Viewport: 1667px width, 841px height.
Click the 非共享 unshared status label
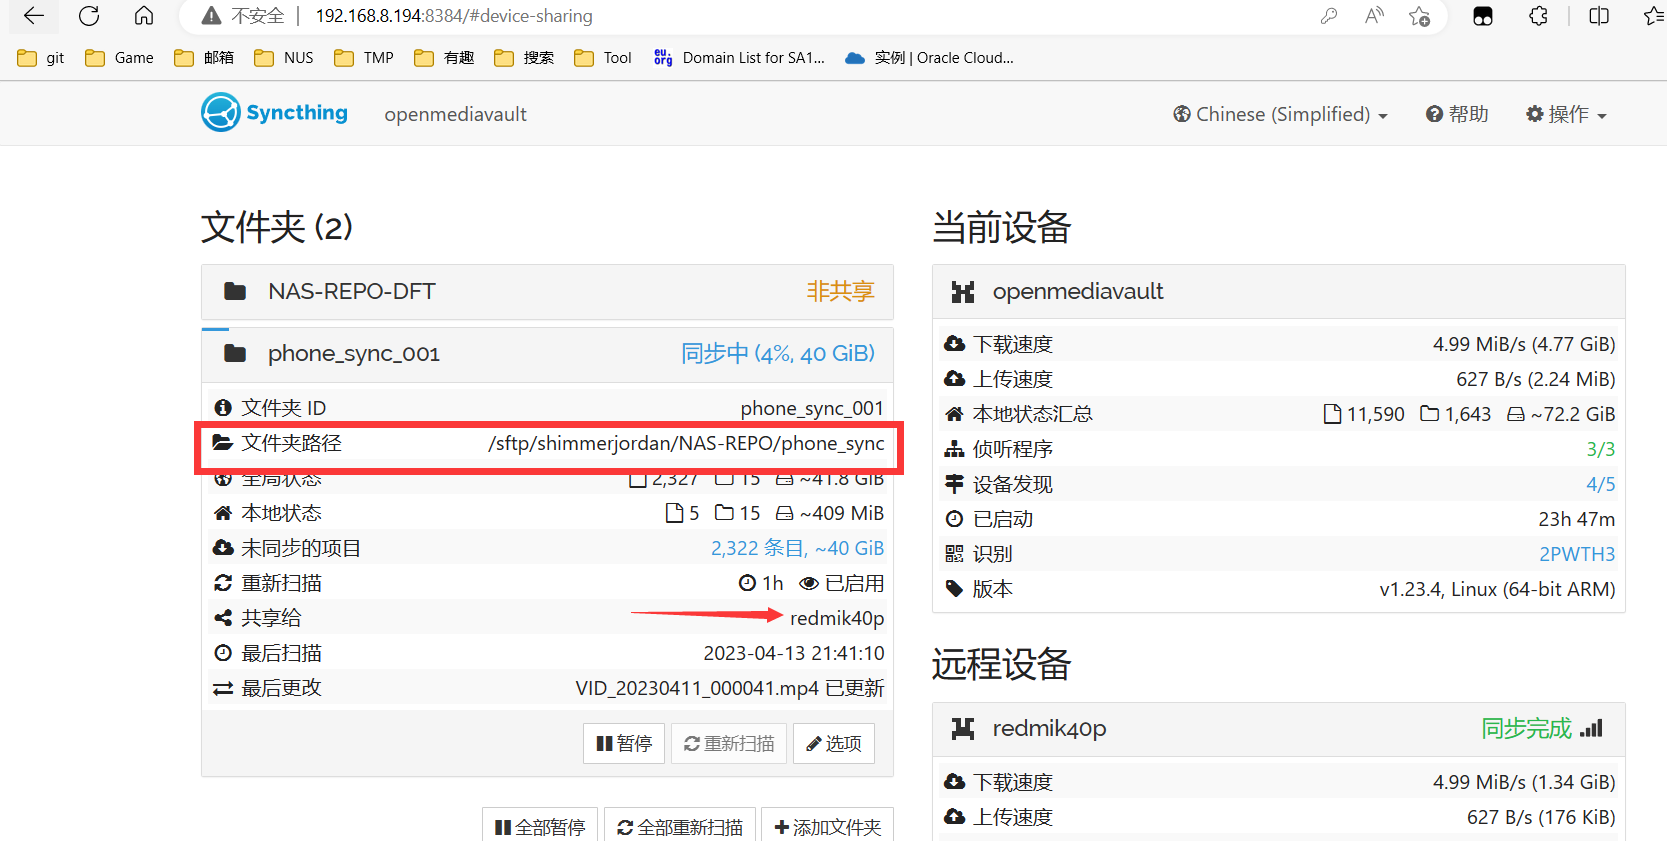tap(840, 291)
